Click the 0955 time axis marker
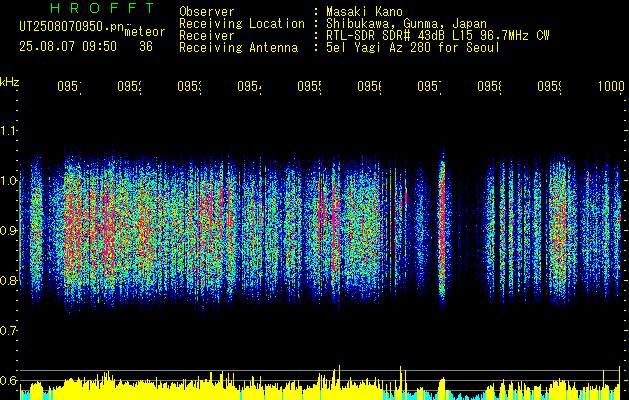This screenshot has width=629, height=400. [309, 86]
